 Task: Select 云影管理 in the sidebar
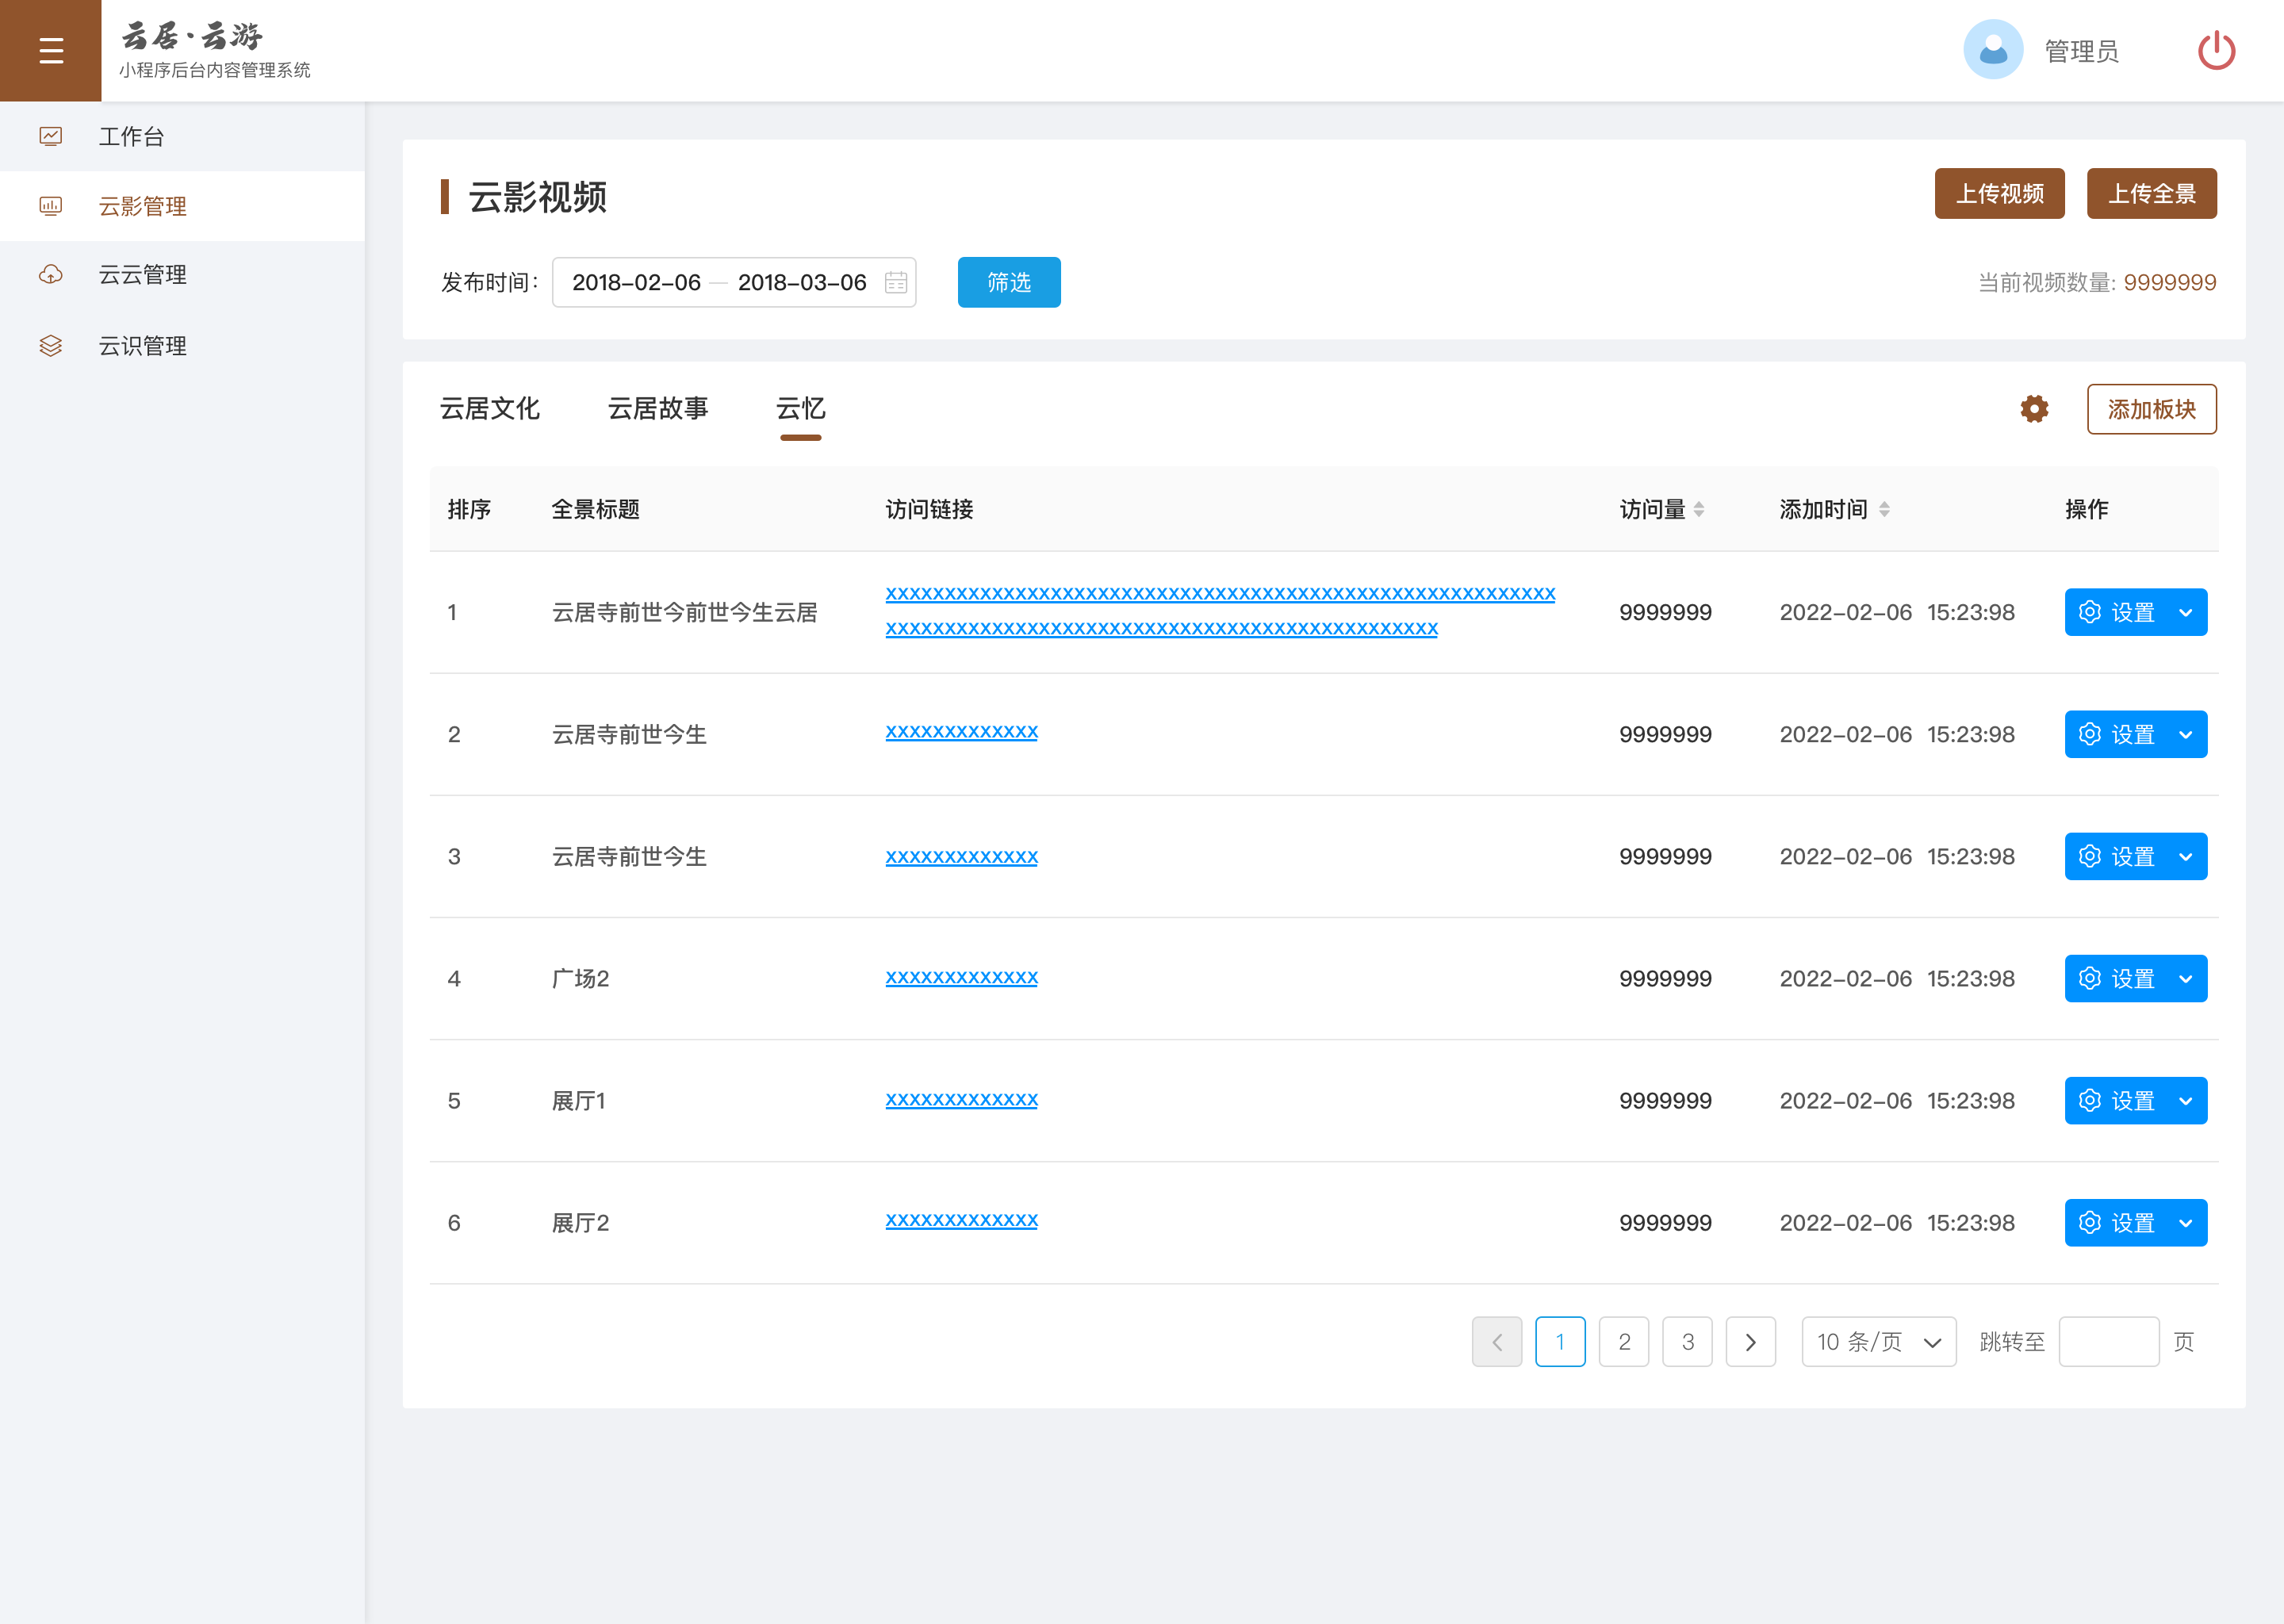click(x=182, y=206)
